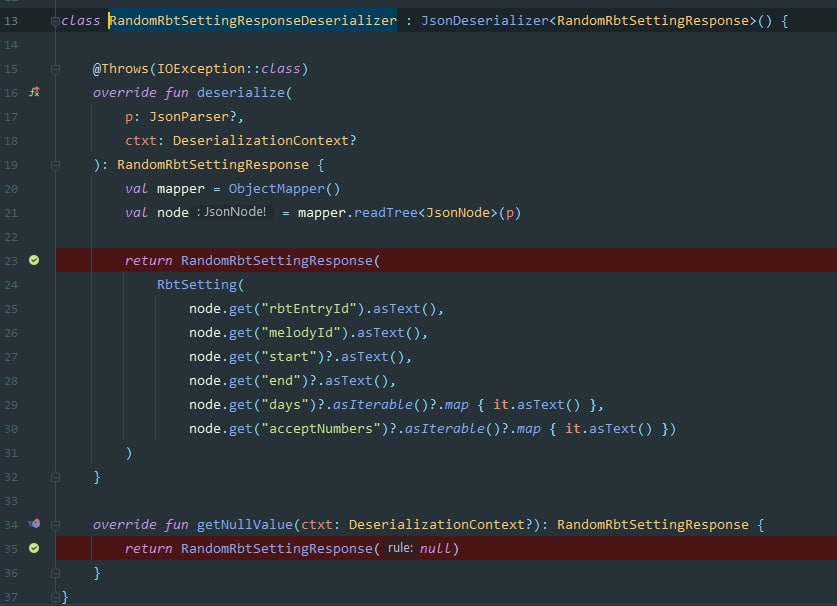This screenshot has width=837, height=606.
Task: Click the override gutter icon beside deserialize
Action: click(34, 92)
